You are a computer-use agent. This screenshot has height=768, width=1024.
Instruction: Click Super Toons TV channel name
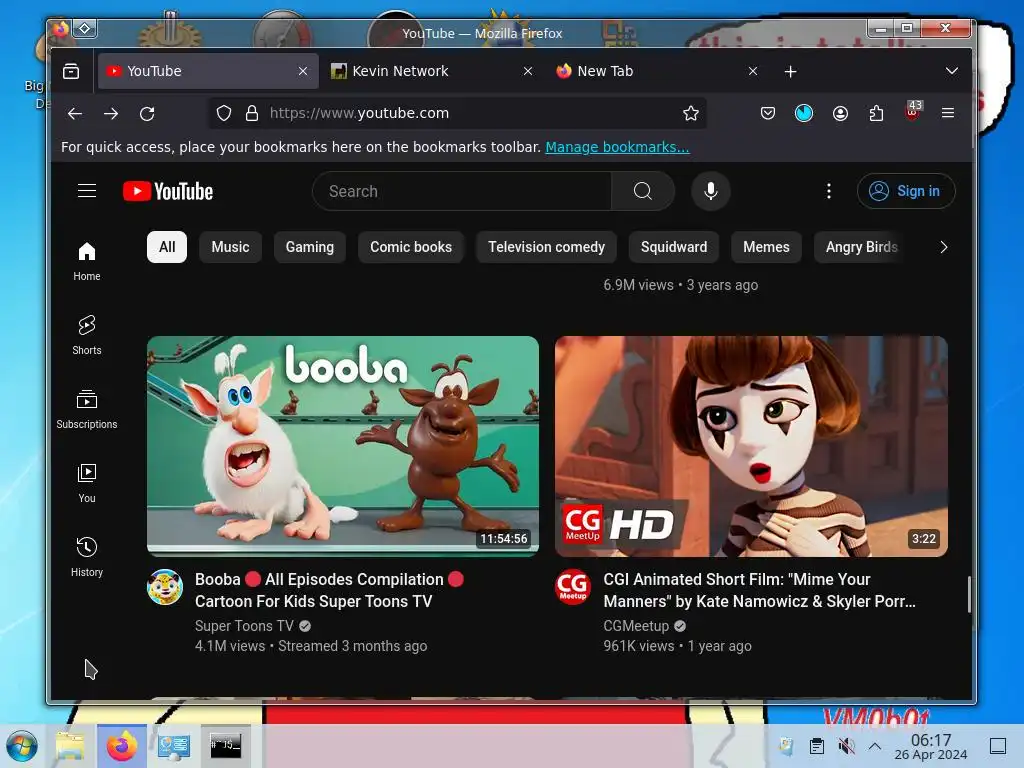pos(244,626)
